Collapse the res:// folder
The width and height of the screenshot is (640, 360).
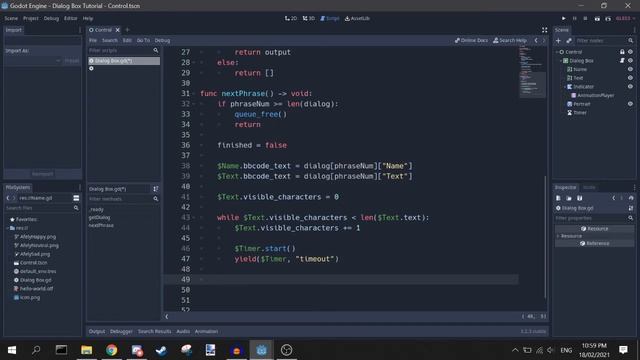coord(8,228)
